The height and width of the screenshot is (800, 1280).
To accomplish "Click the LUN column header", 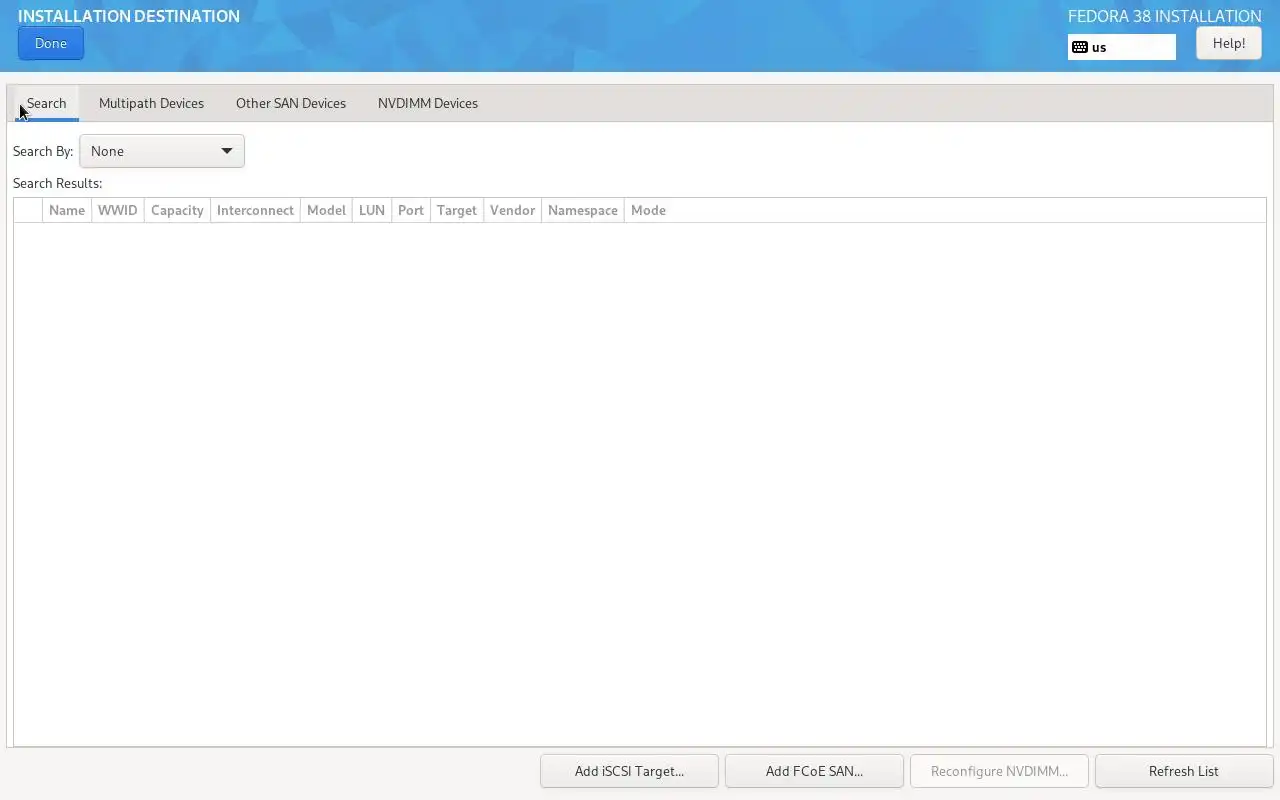I will (x=372, y=210).
